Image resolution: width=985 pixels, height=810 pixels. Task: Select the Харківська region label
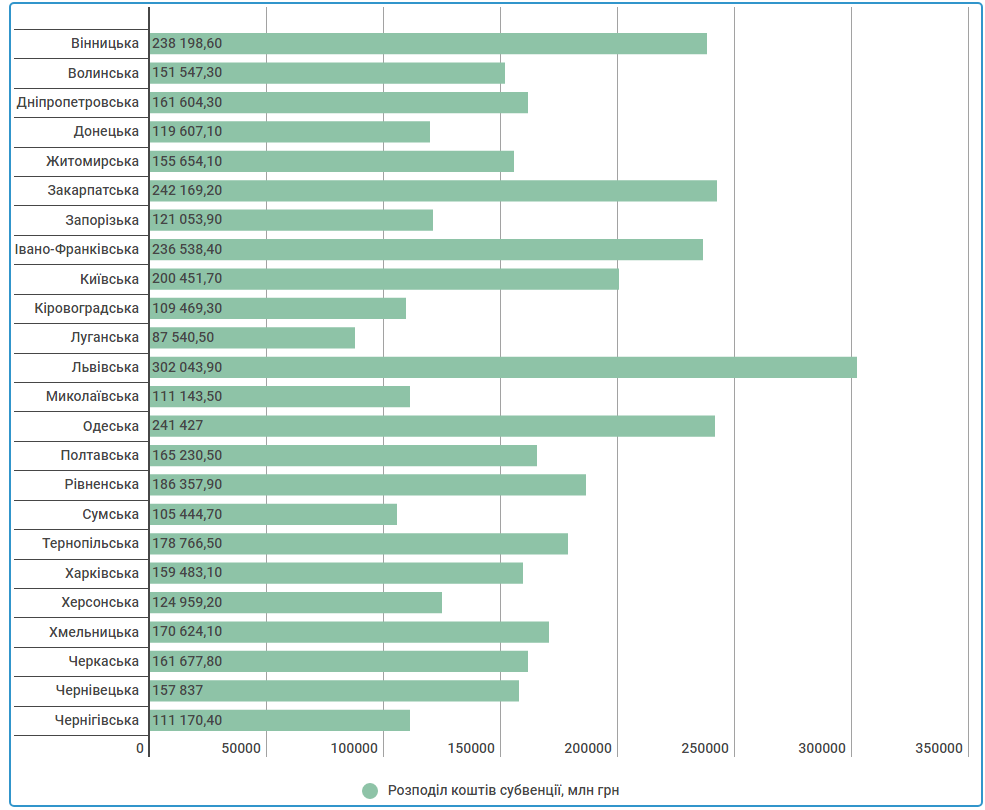click(101, 573)
